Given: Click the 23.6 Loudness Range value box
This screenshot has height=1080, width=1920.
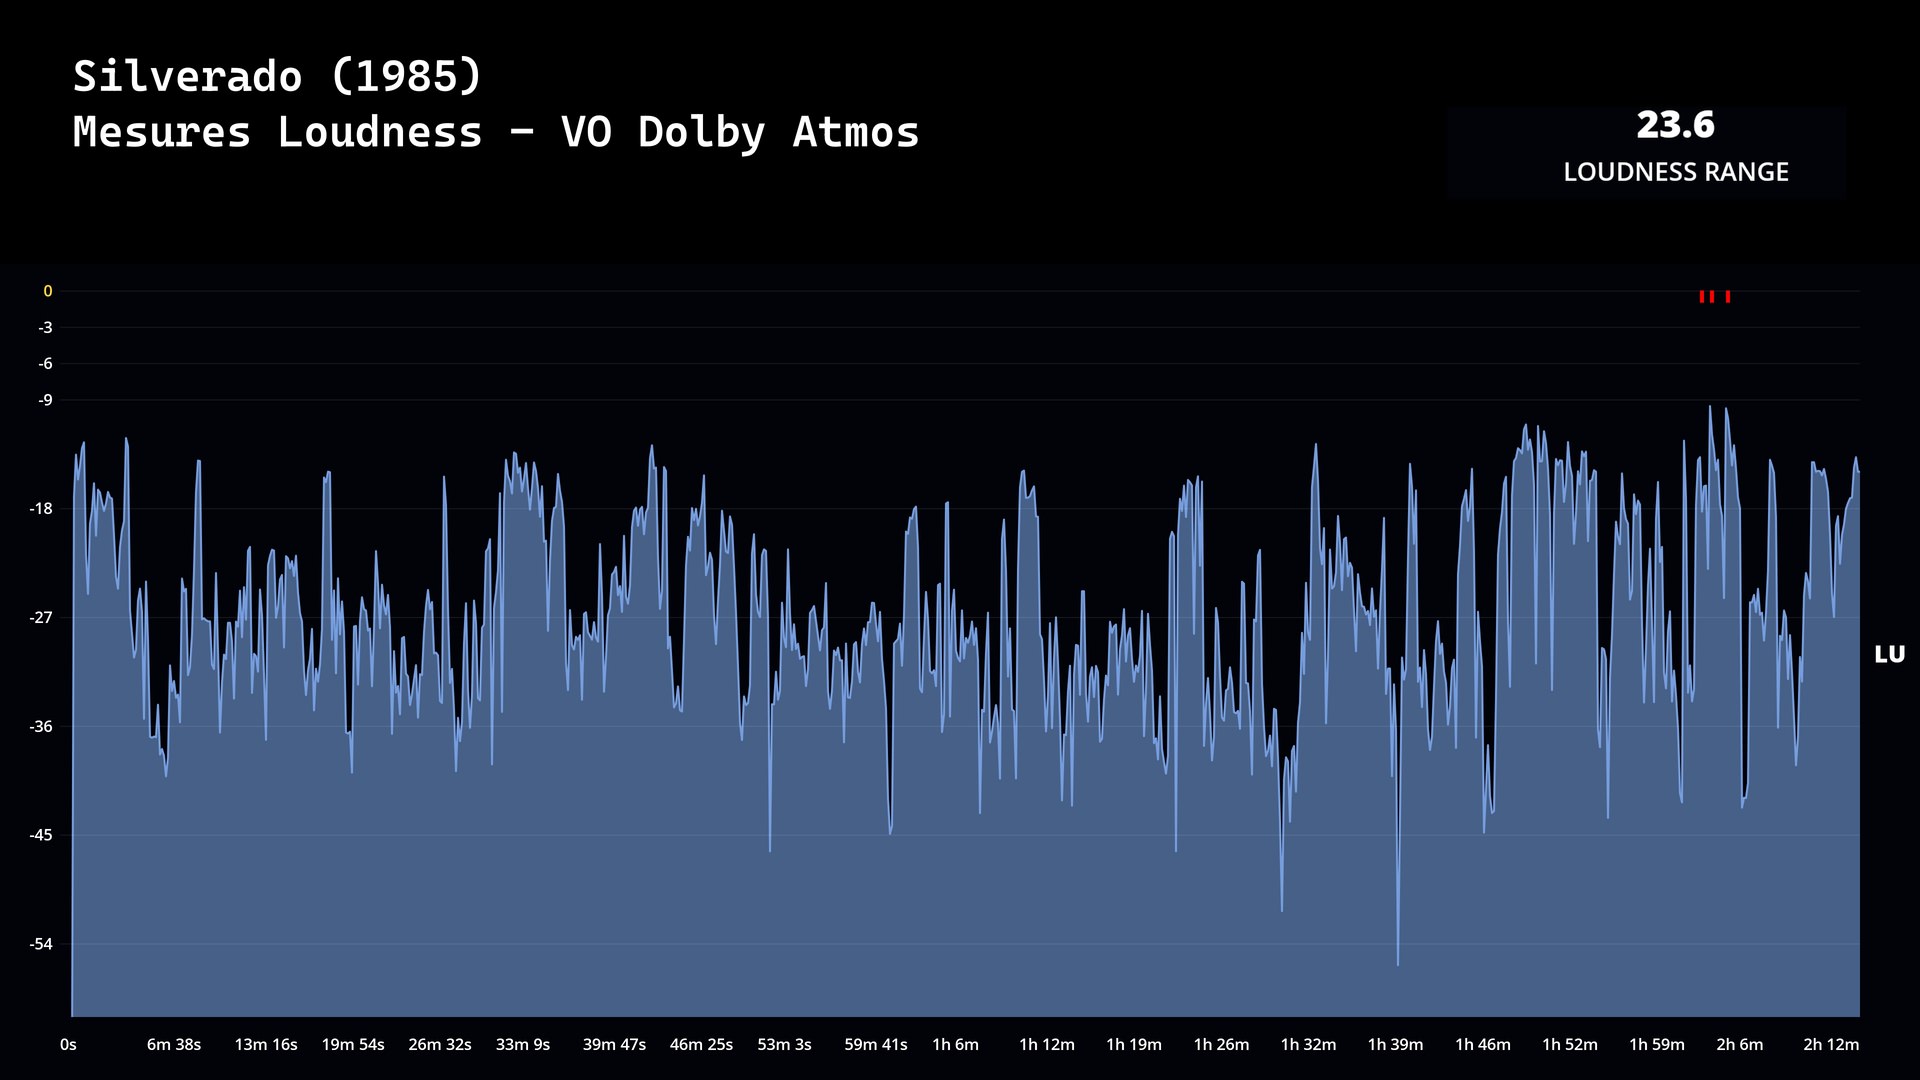Looking at the screenshot, I should point(1675,125).
